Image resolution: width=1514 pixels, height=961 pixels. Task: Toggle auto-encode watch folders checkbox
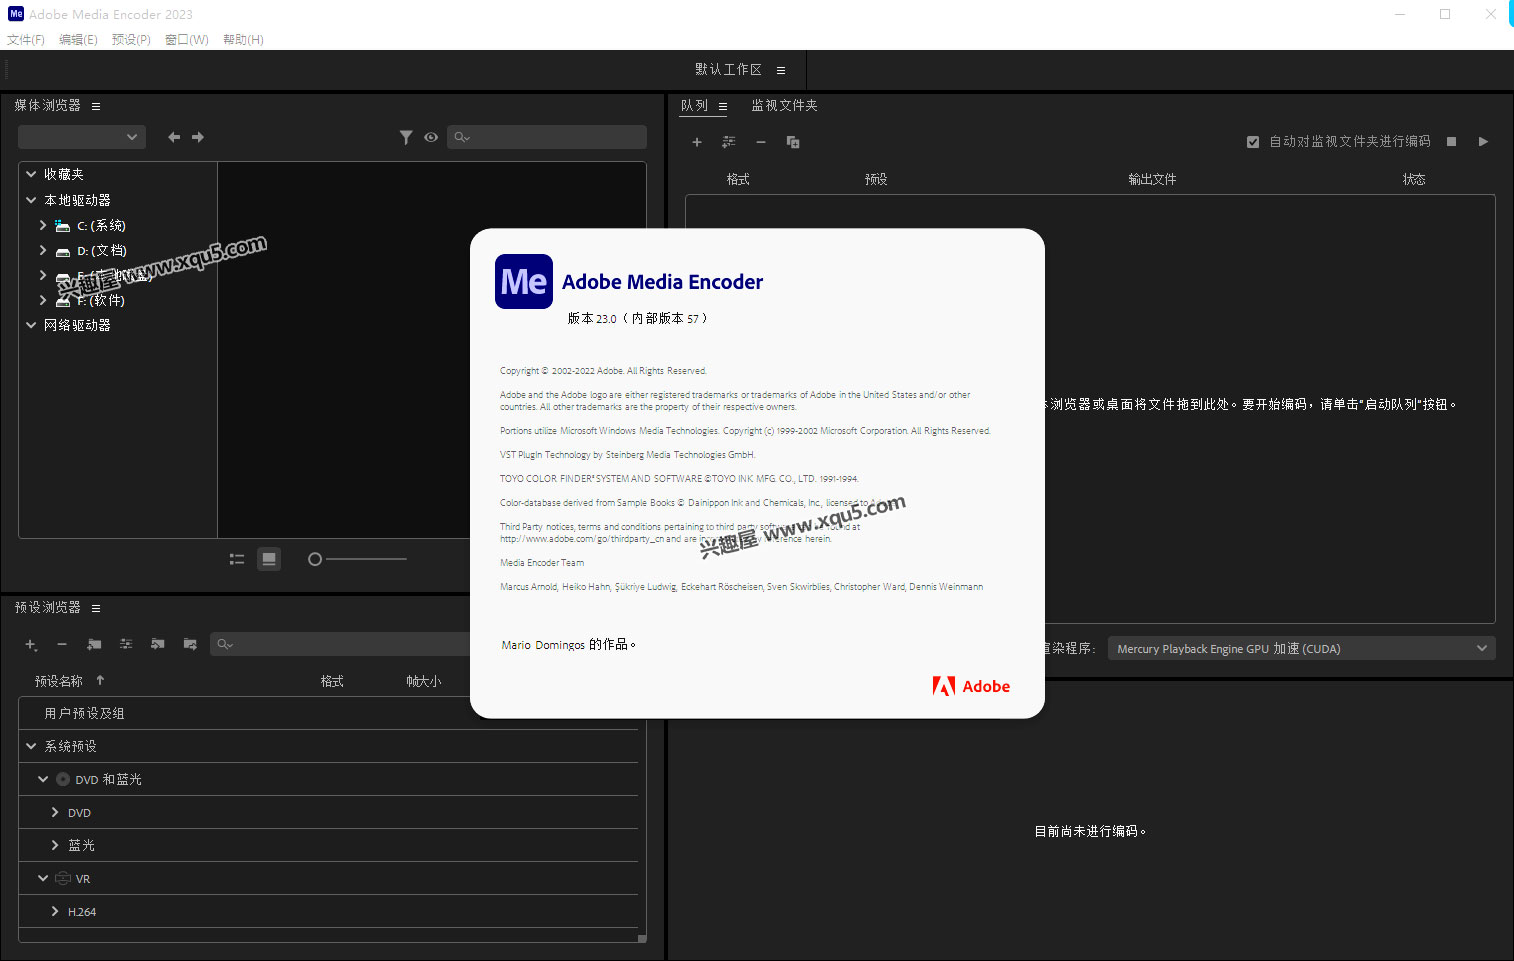click(1253, 142)
